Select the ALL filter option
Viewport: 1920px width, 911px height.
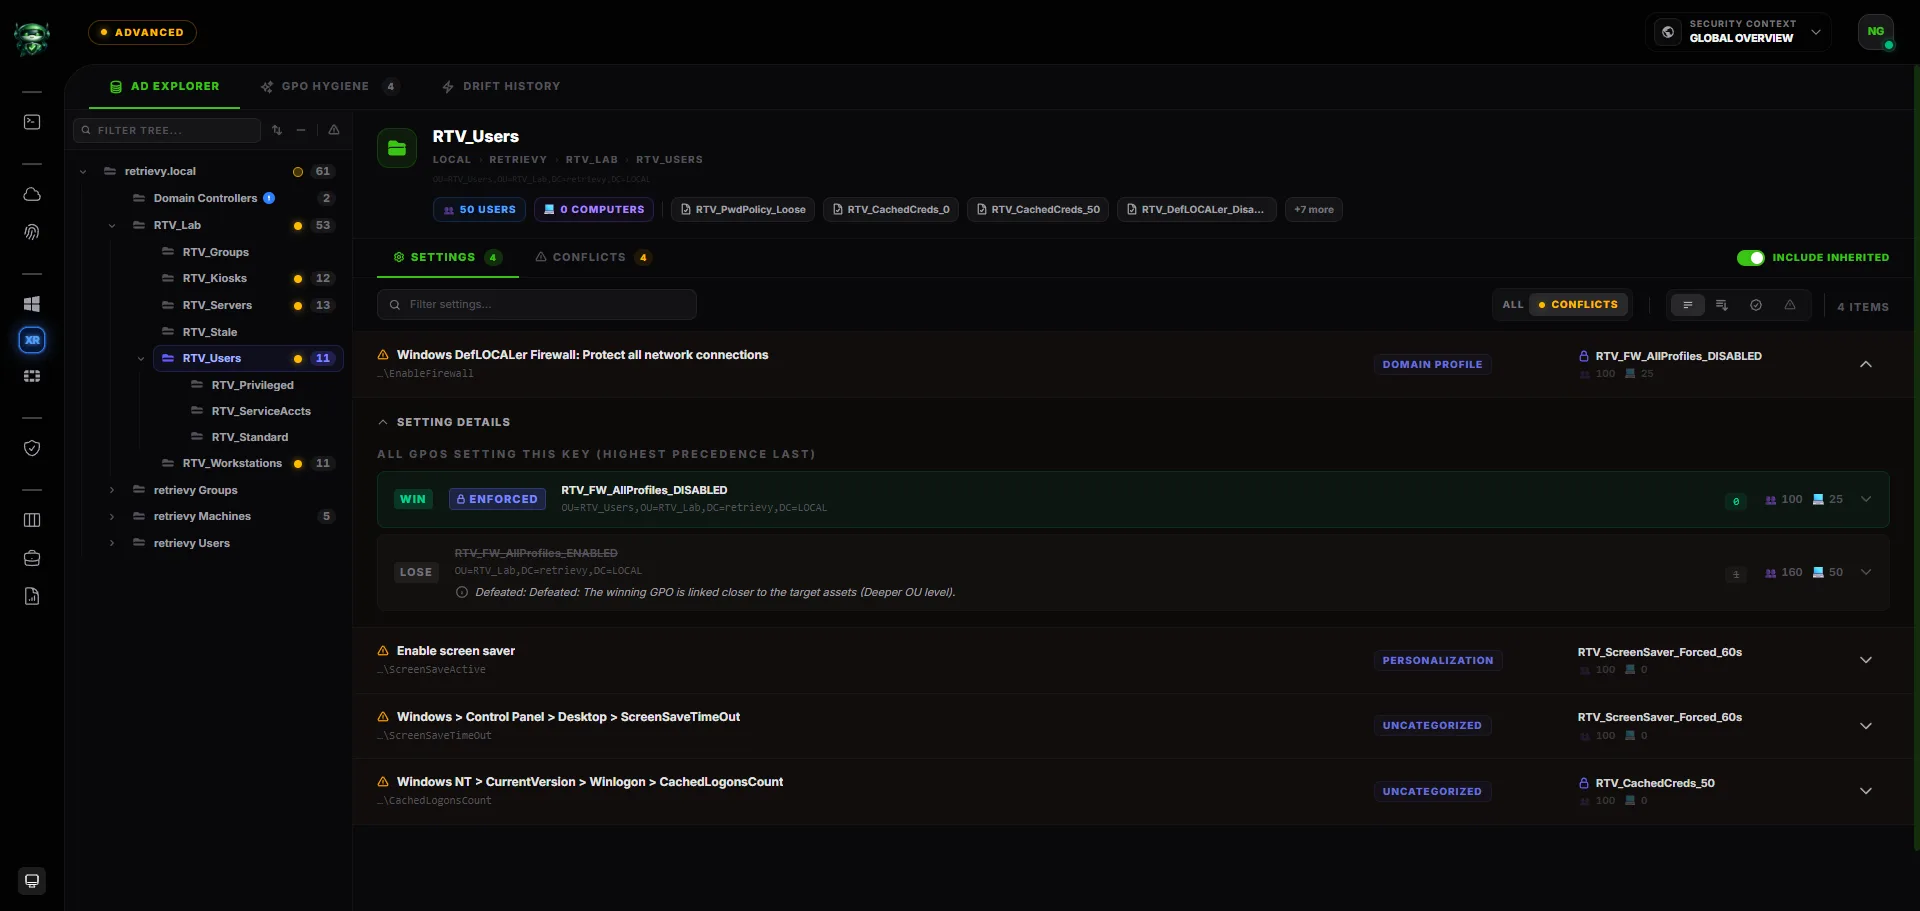click(1513, 305)
